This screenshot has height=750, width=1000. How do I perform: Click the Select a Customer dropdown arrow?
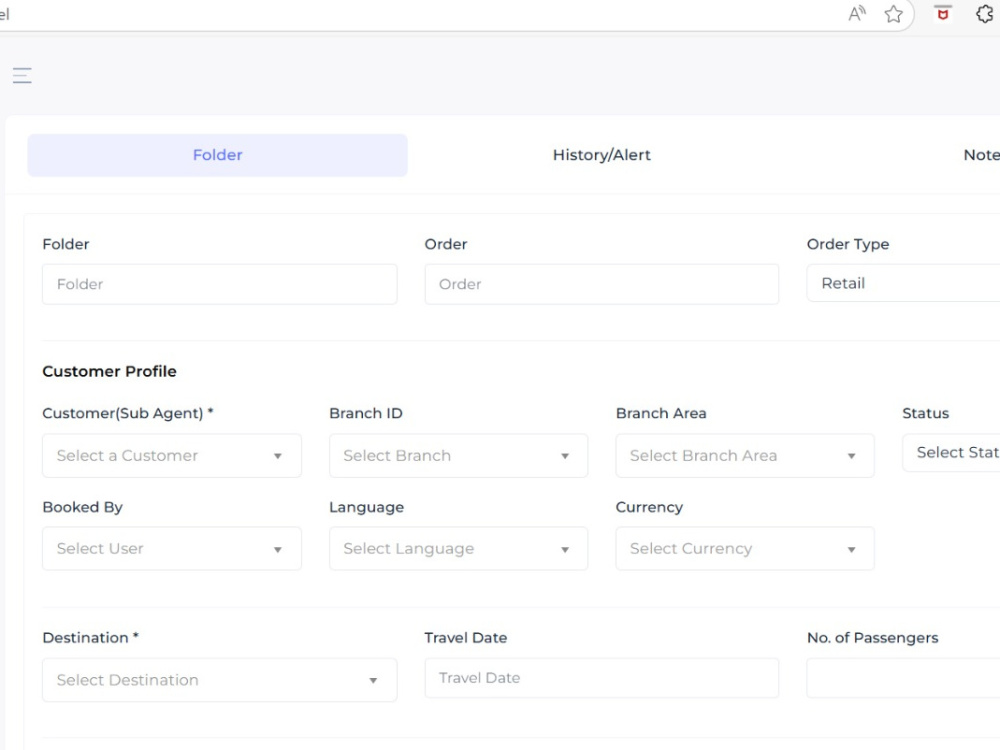click(277, 456)
